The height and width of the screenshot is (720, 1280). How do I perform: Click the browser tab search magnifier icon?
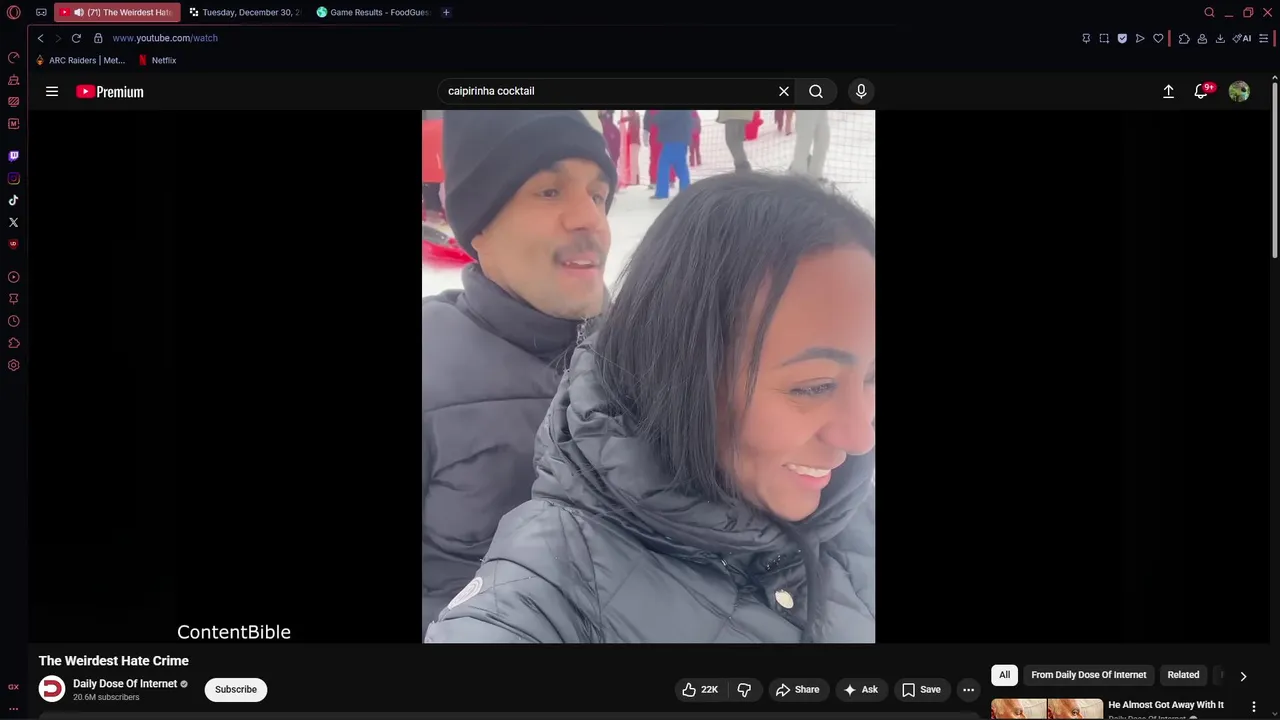pyautogui.click(x=1209, y=12)
